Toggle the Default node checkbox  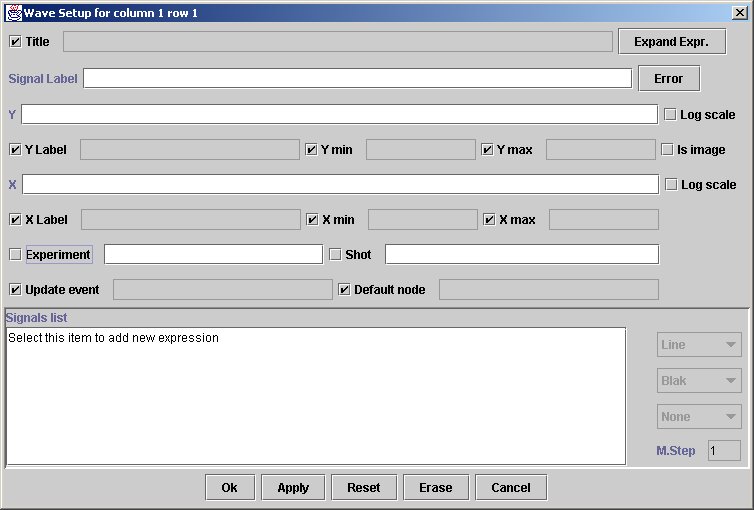(344, 289)
